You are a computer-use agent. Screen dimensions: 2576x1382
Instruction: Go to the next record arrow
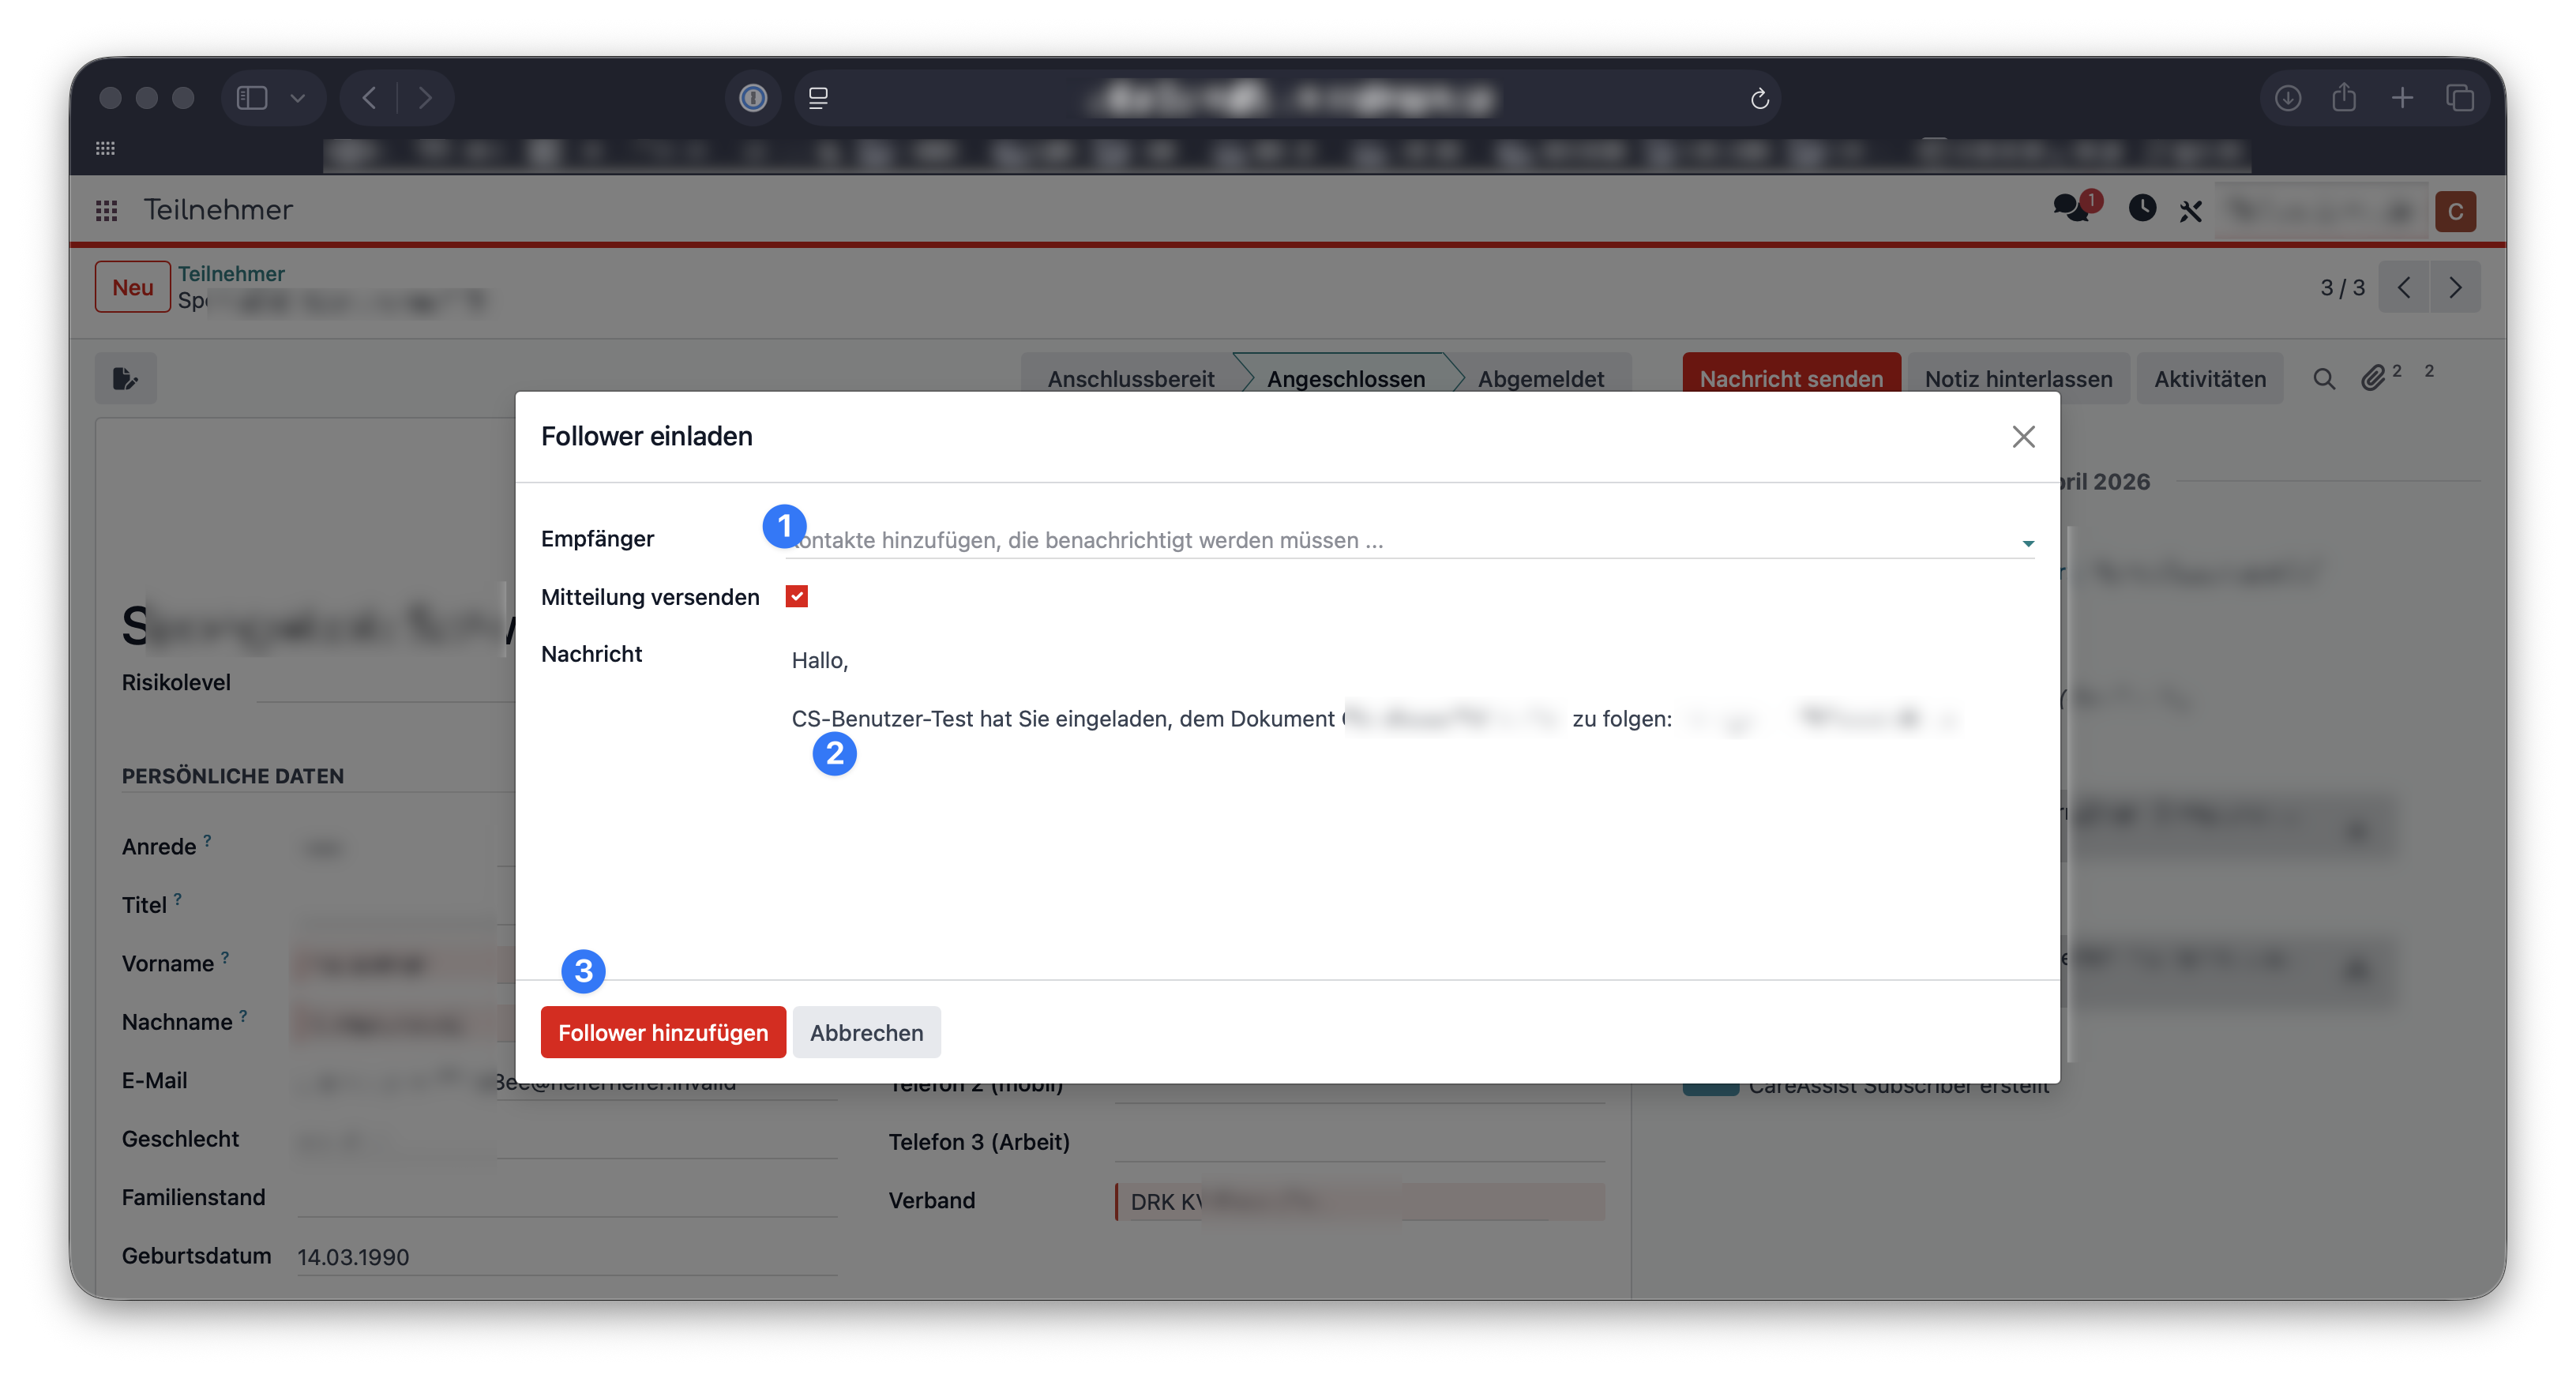coord(2455,288)
